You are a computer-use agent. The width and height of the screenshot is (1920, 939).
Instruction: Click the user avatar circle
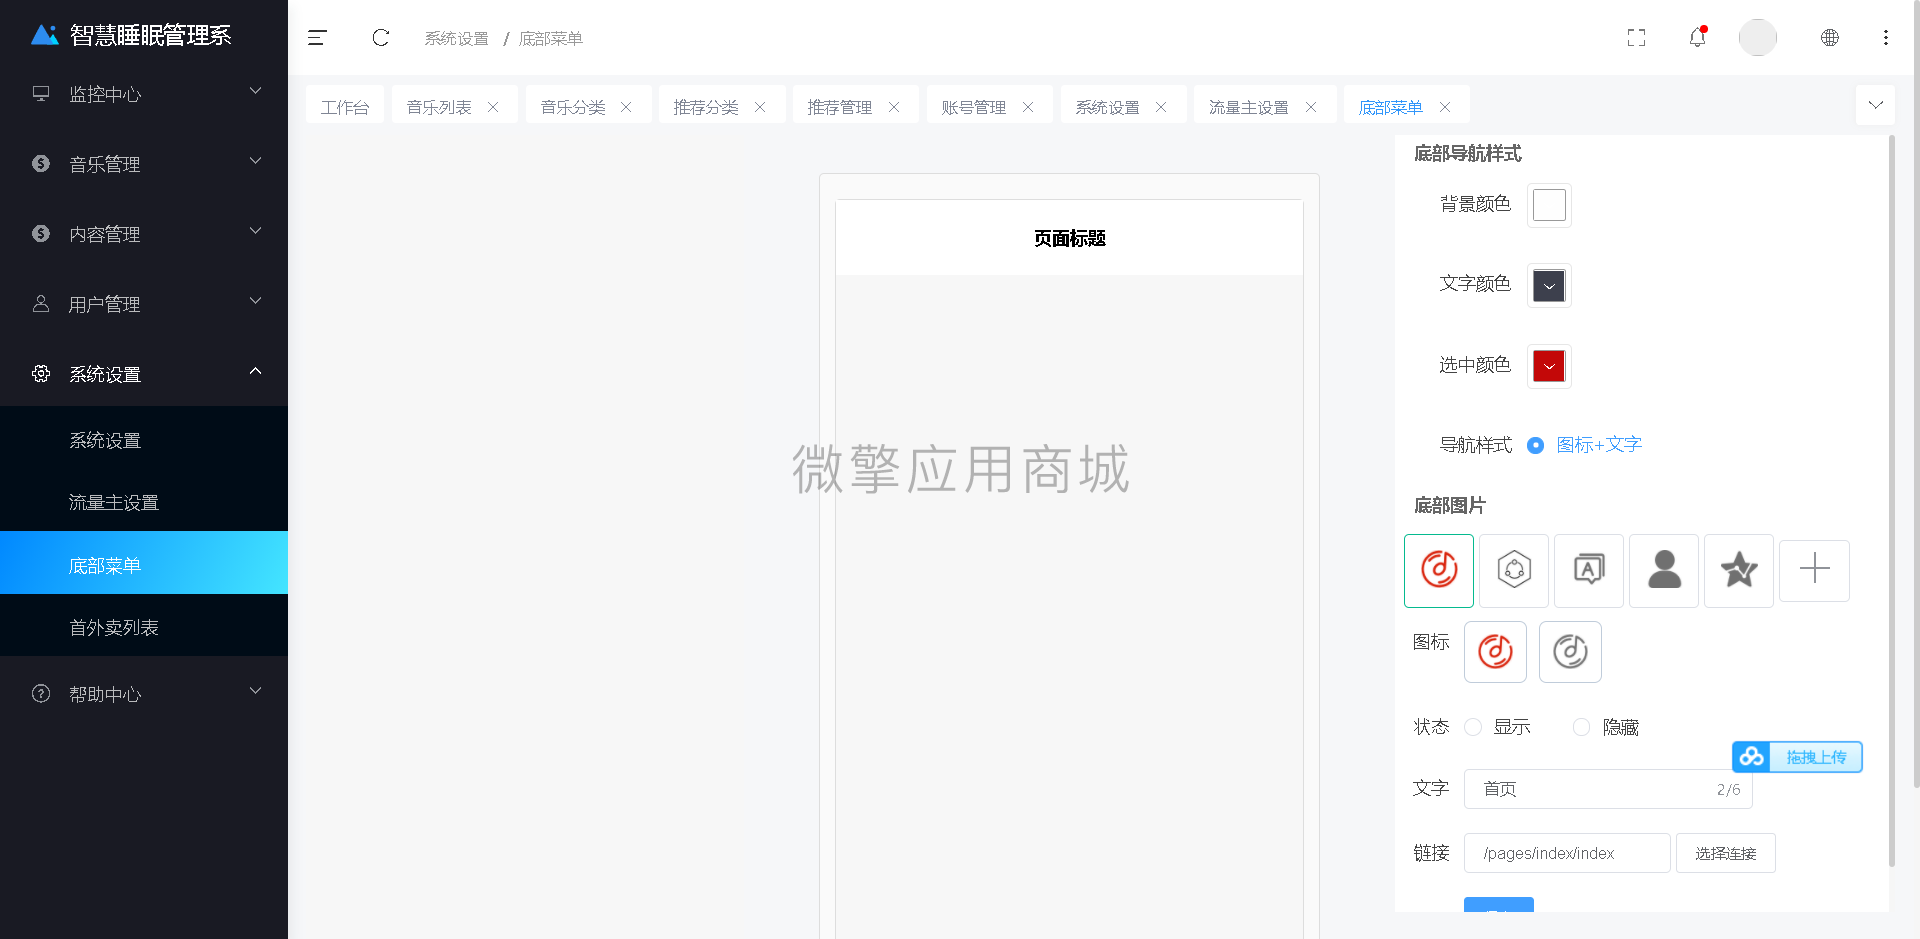tap(1758, 37)
